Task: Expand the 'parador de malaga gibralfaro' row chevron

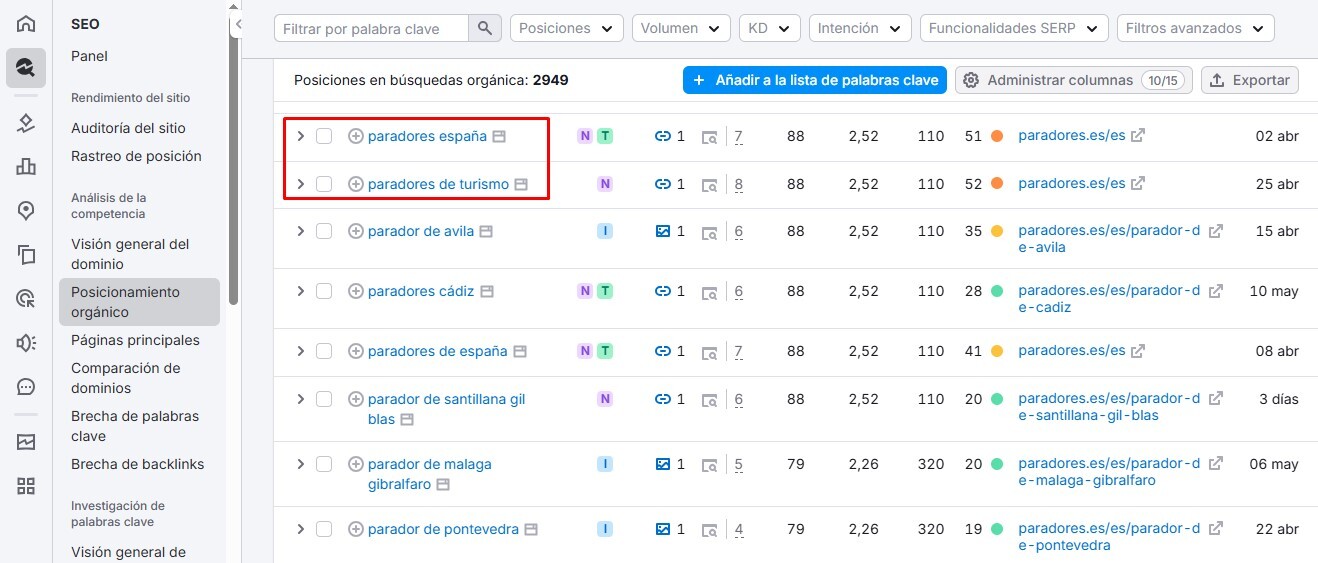Action: coord(300,464)
